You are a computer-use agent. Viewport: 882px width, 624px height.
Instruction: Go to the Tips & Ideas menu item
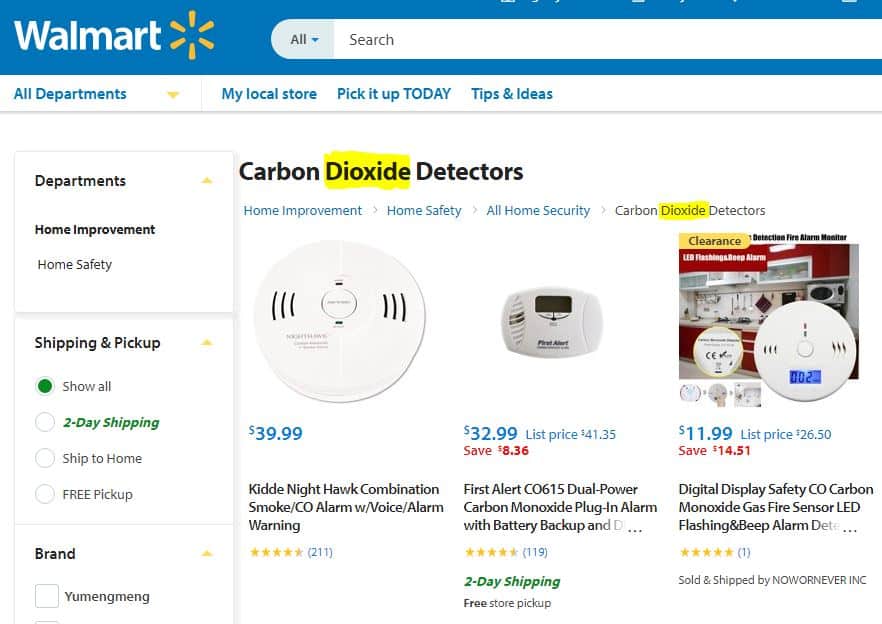511,94
